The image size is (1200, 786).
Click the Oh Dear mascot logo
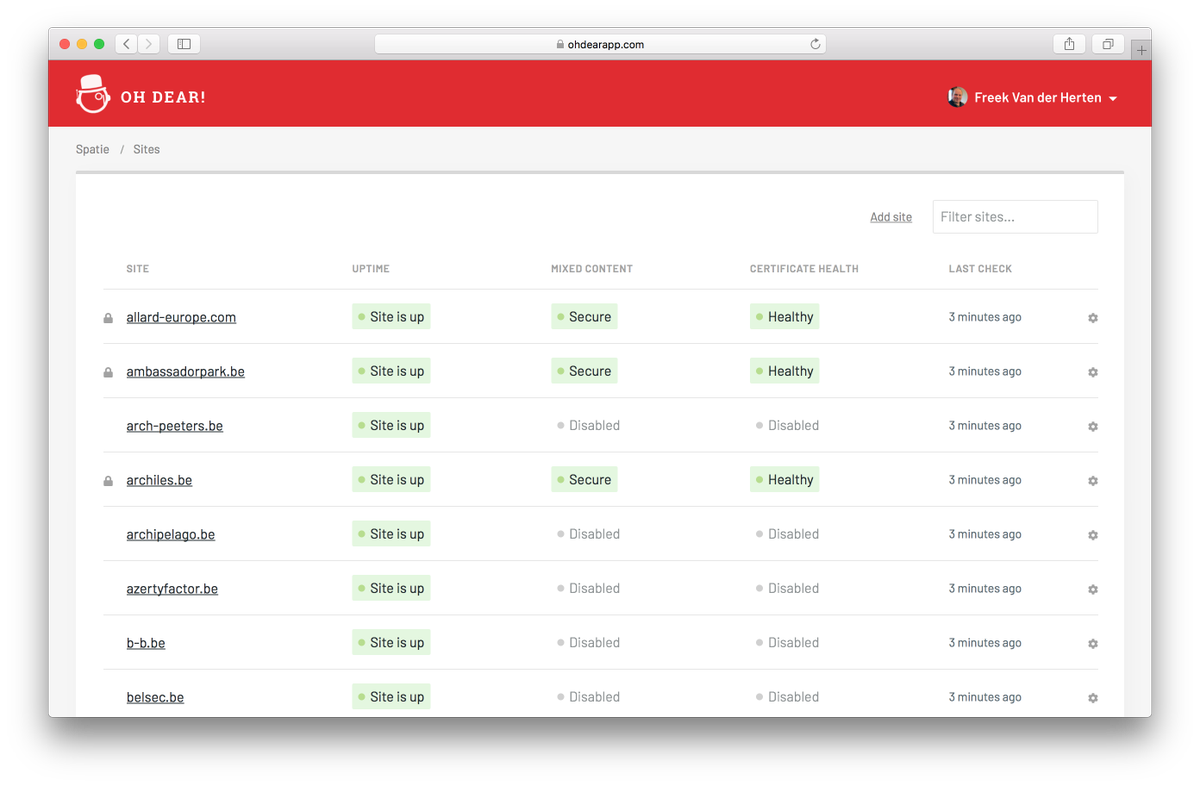click(92, 94)
